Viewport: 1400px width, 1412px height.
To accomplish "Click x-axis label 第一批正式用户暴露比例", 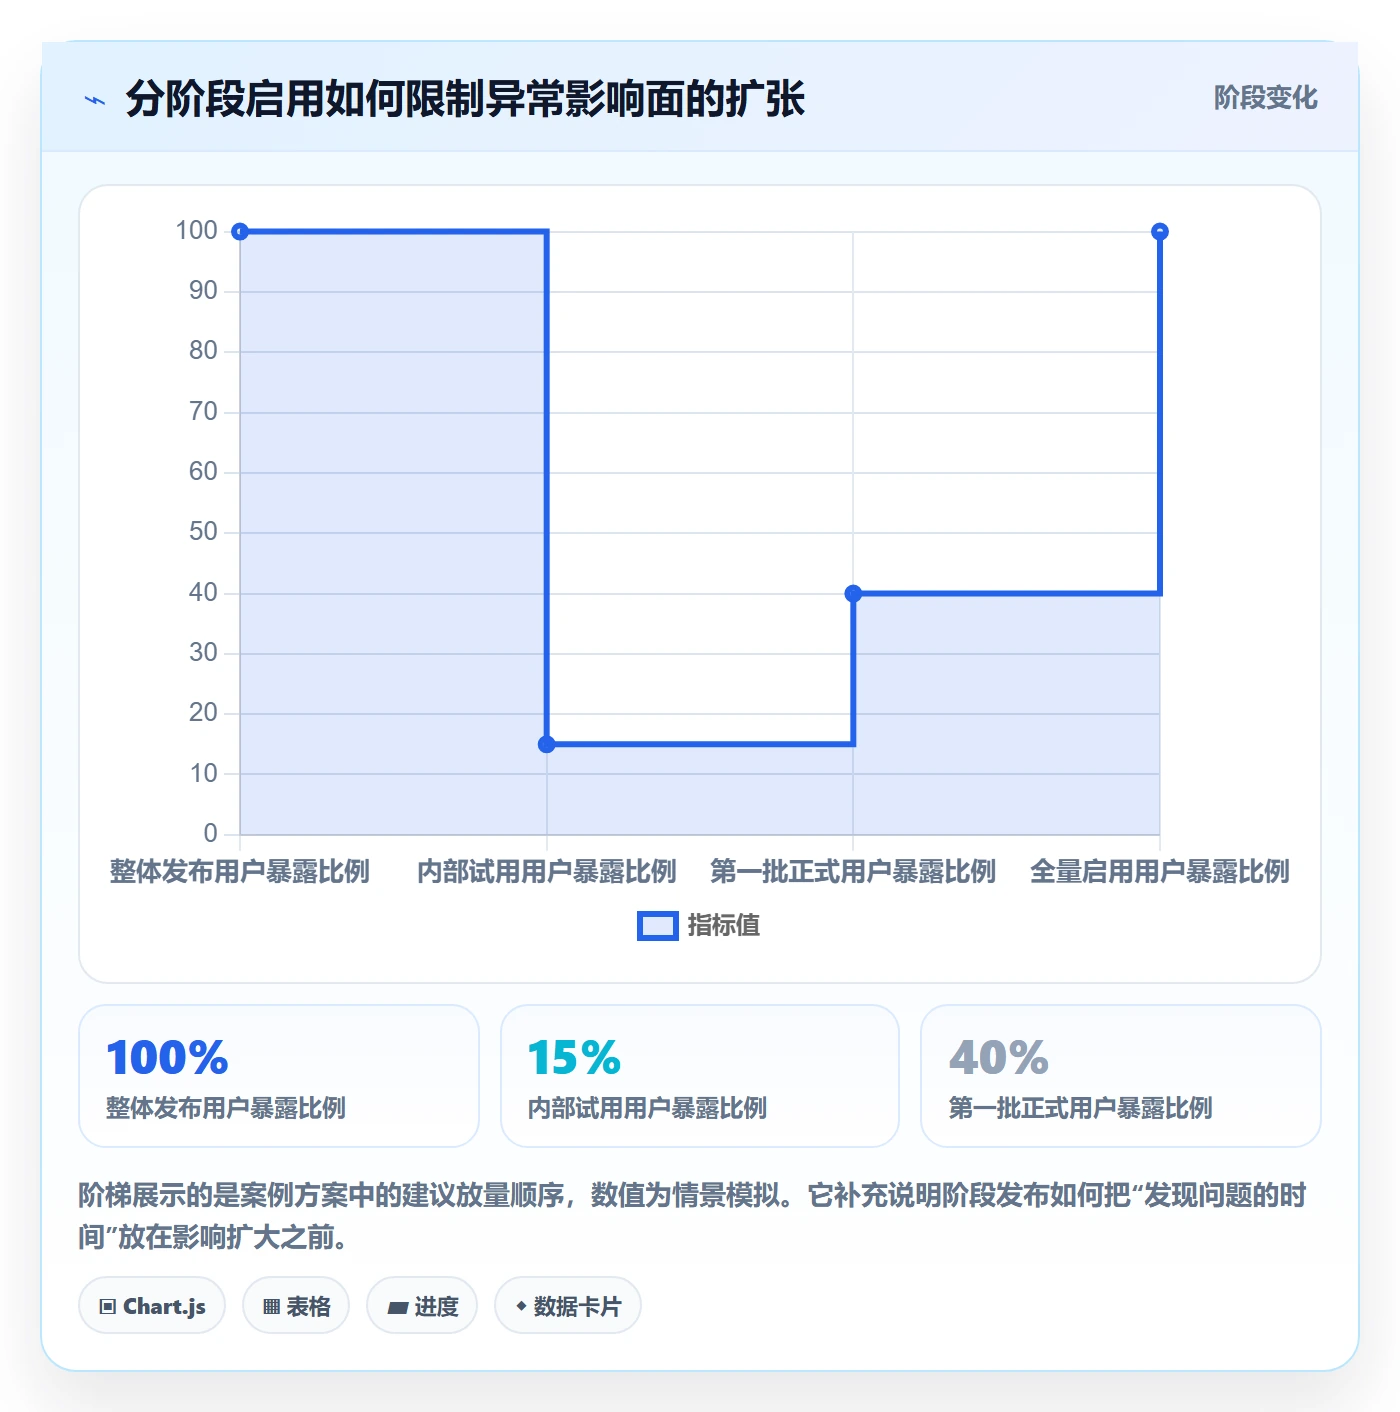I will pyautogui.click(x=853, y=872).
